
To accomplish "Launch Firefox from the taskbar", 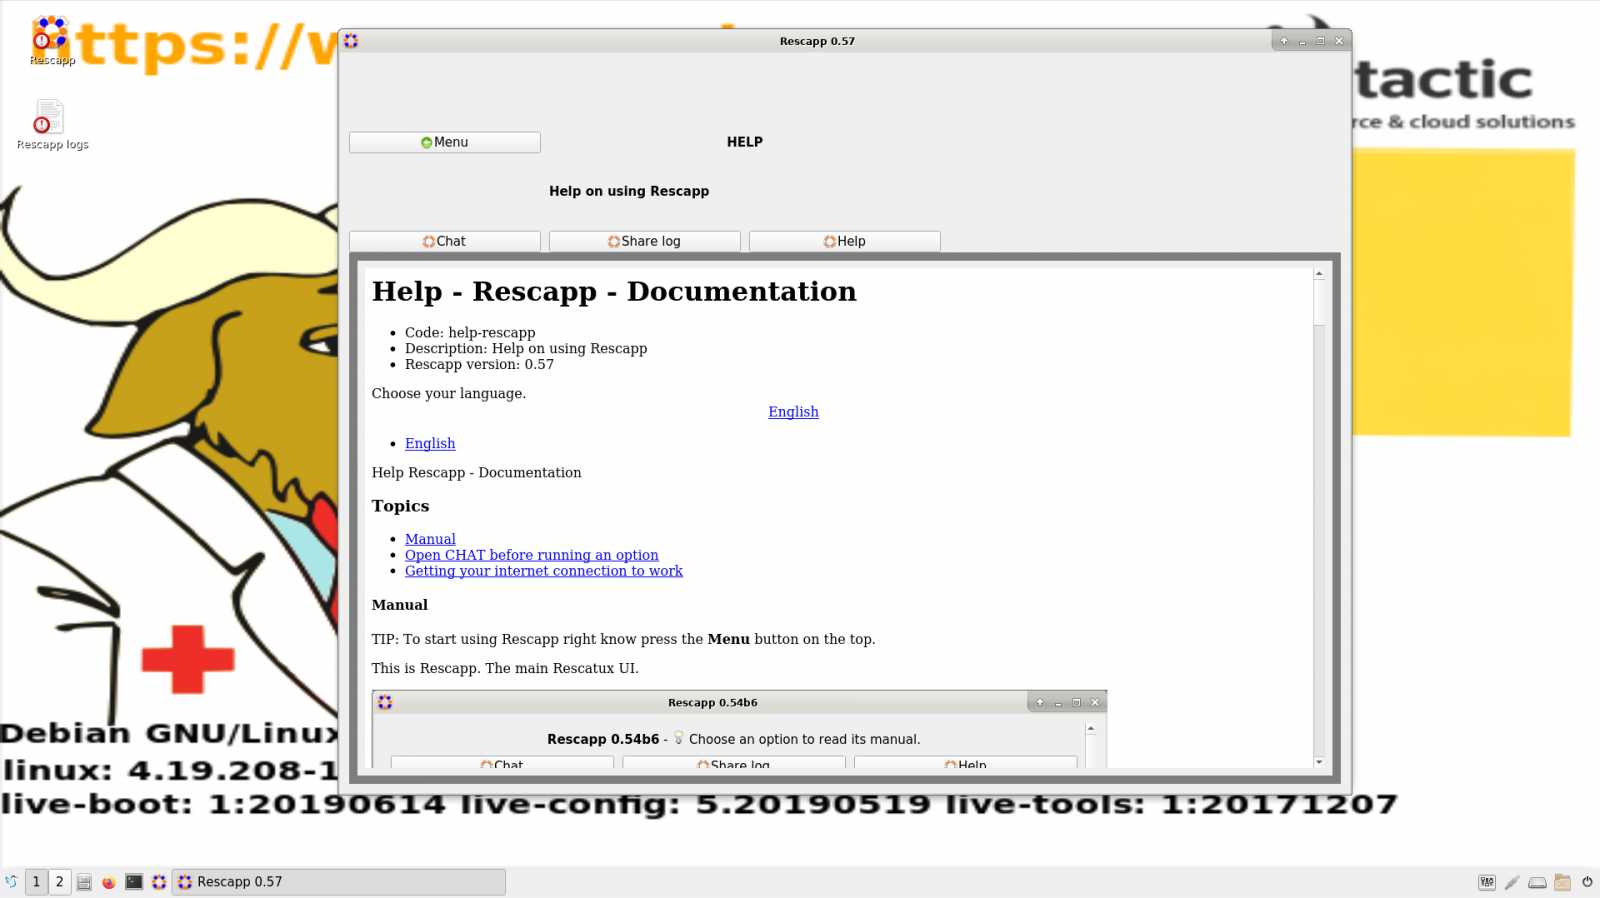I will (108, 882).
